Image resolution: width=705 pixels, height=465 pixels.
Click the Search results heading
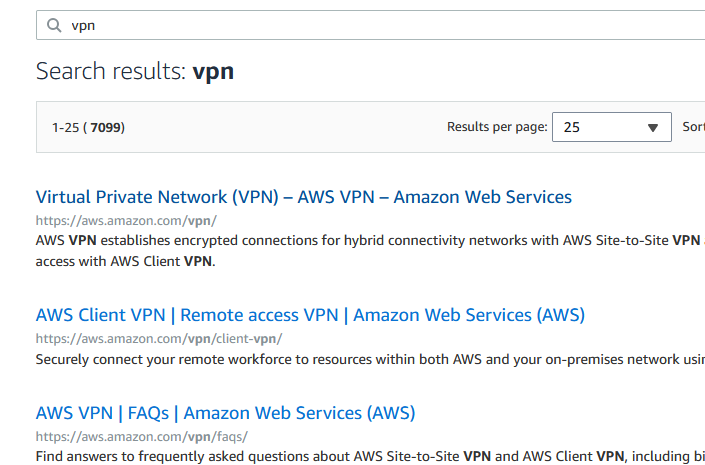110,71
